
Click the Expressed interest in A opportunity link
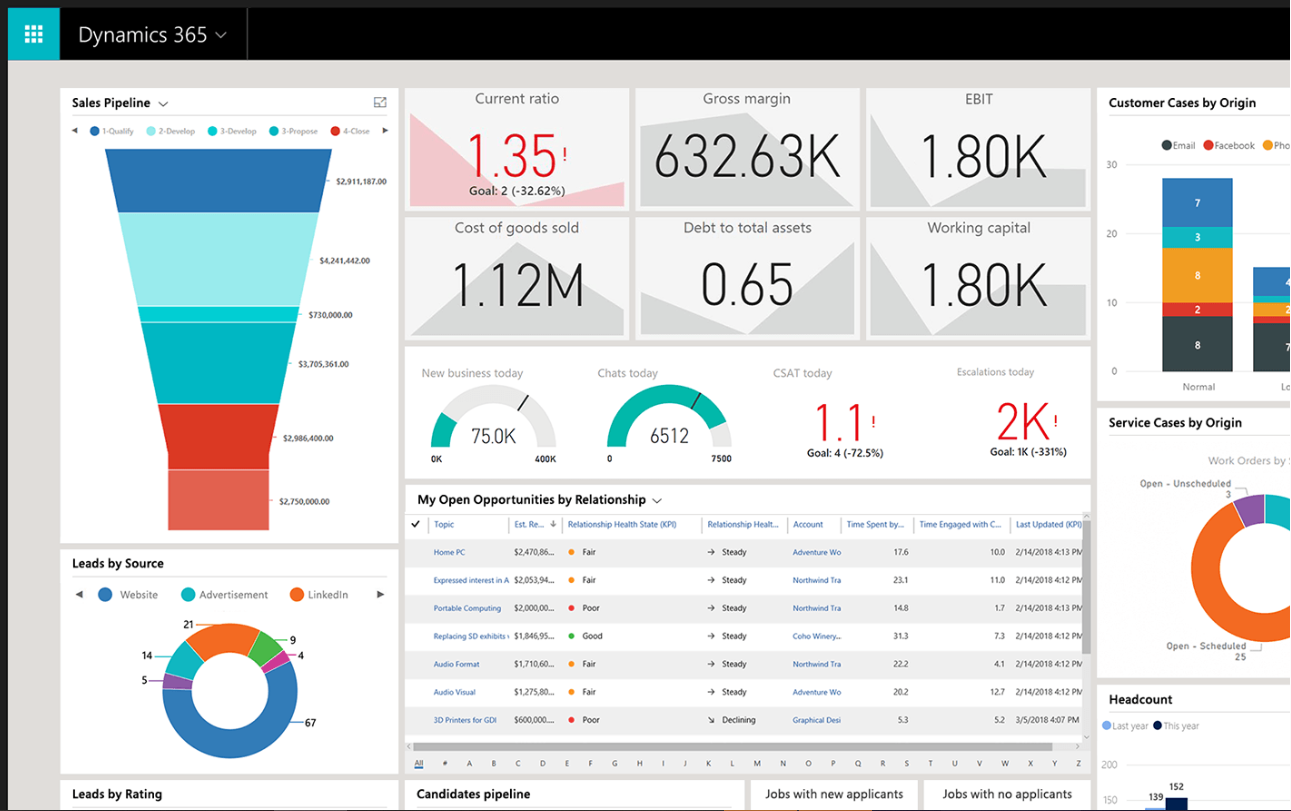[x=471, y=580]
